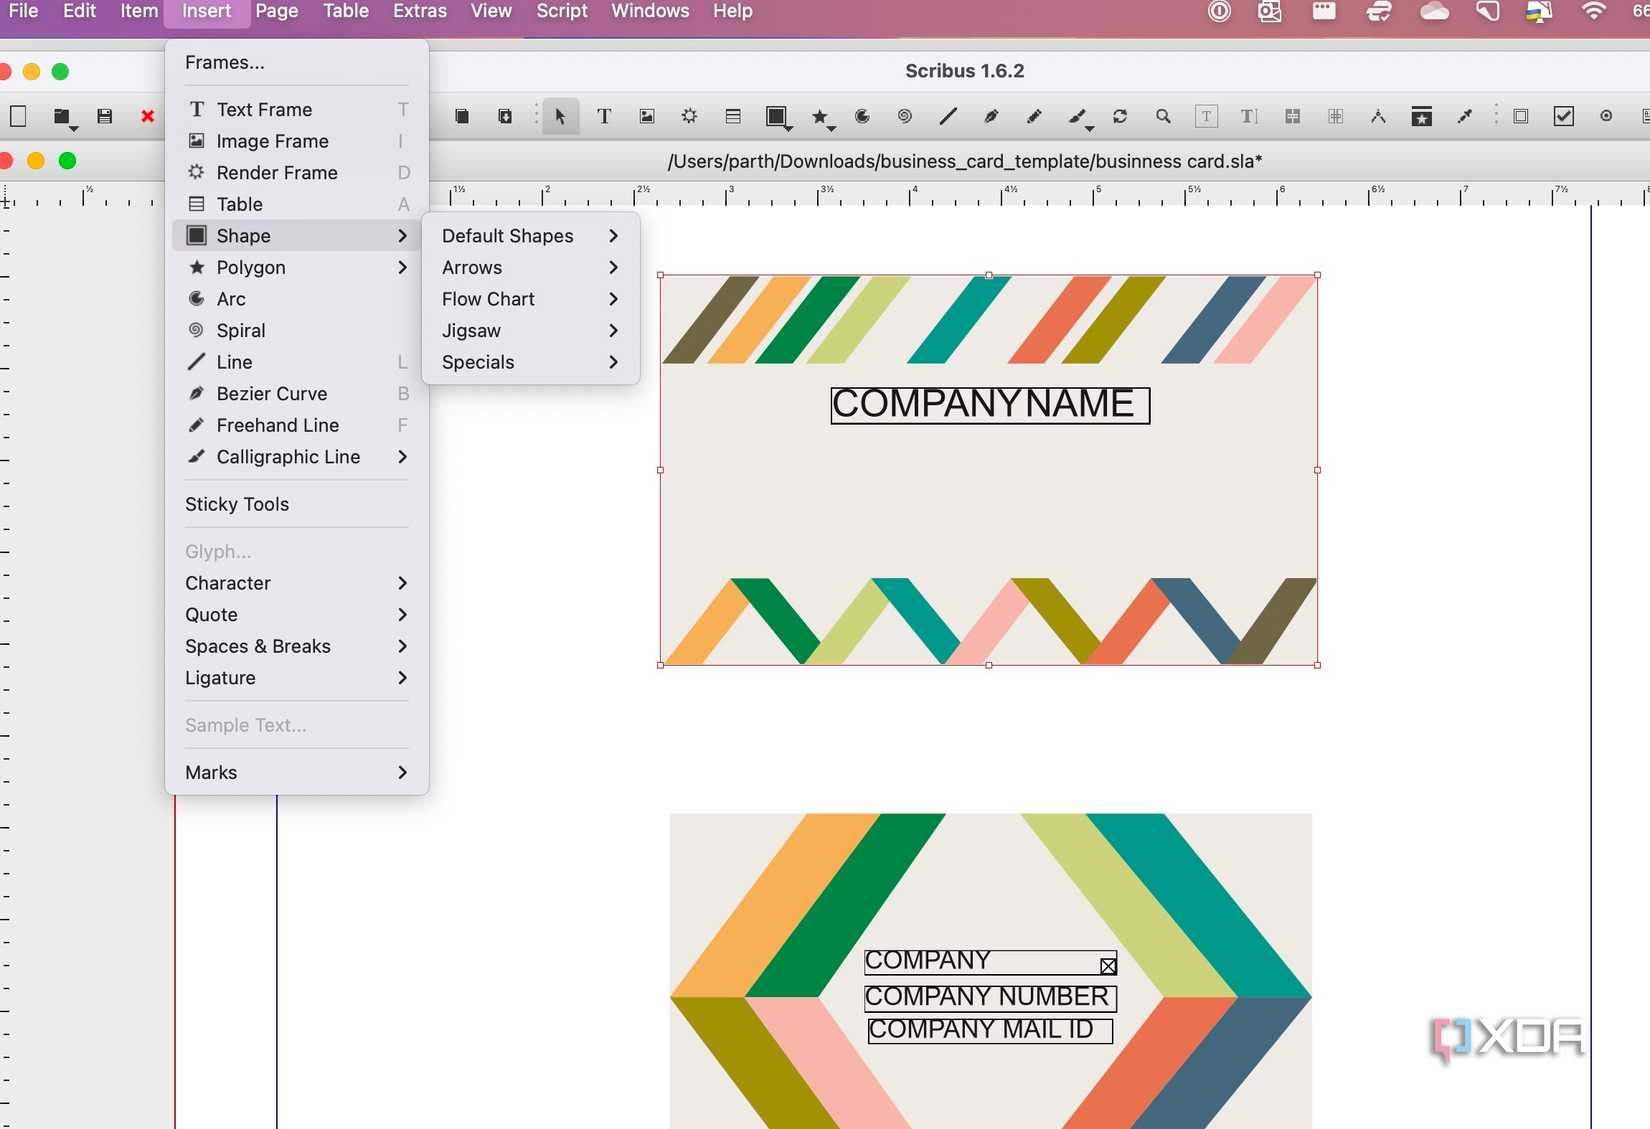Select the COMPANY NAME text frame
The height and width of the screenshot is (1129, 1650).
click(x=988, y=405)
